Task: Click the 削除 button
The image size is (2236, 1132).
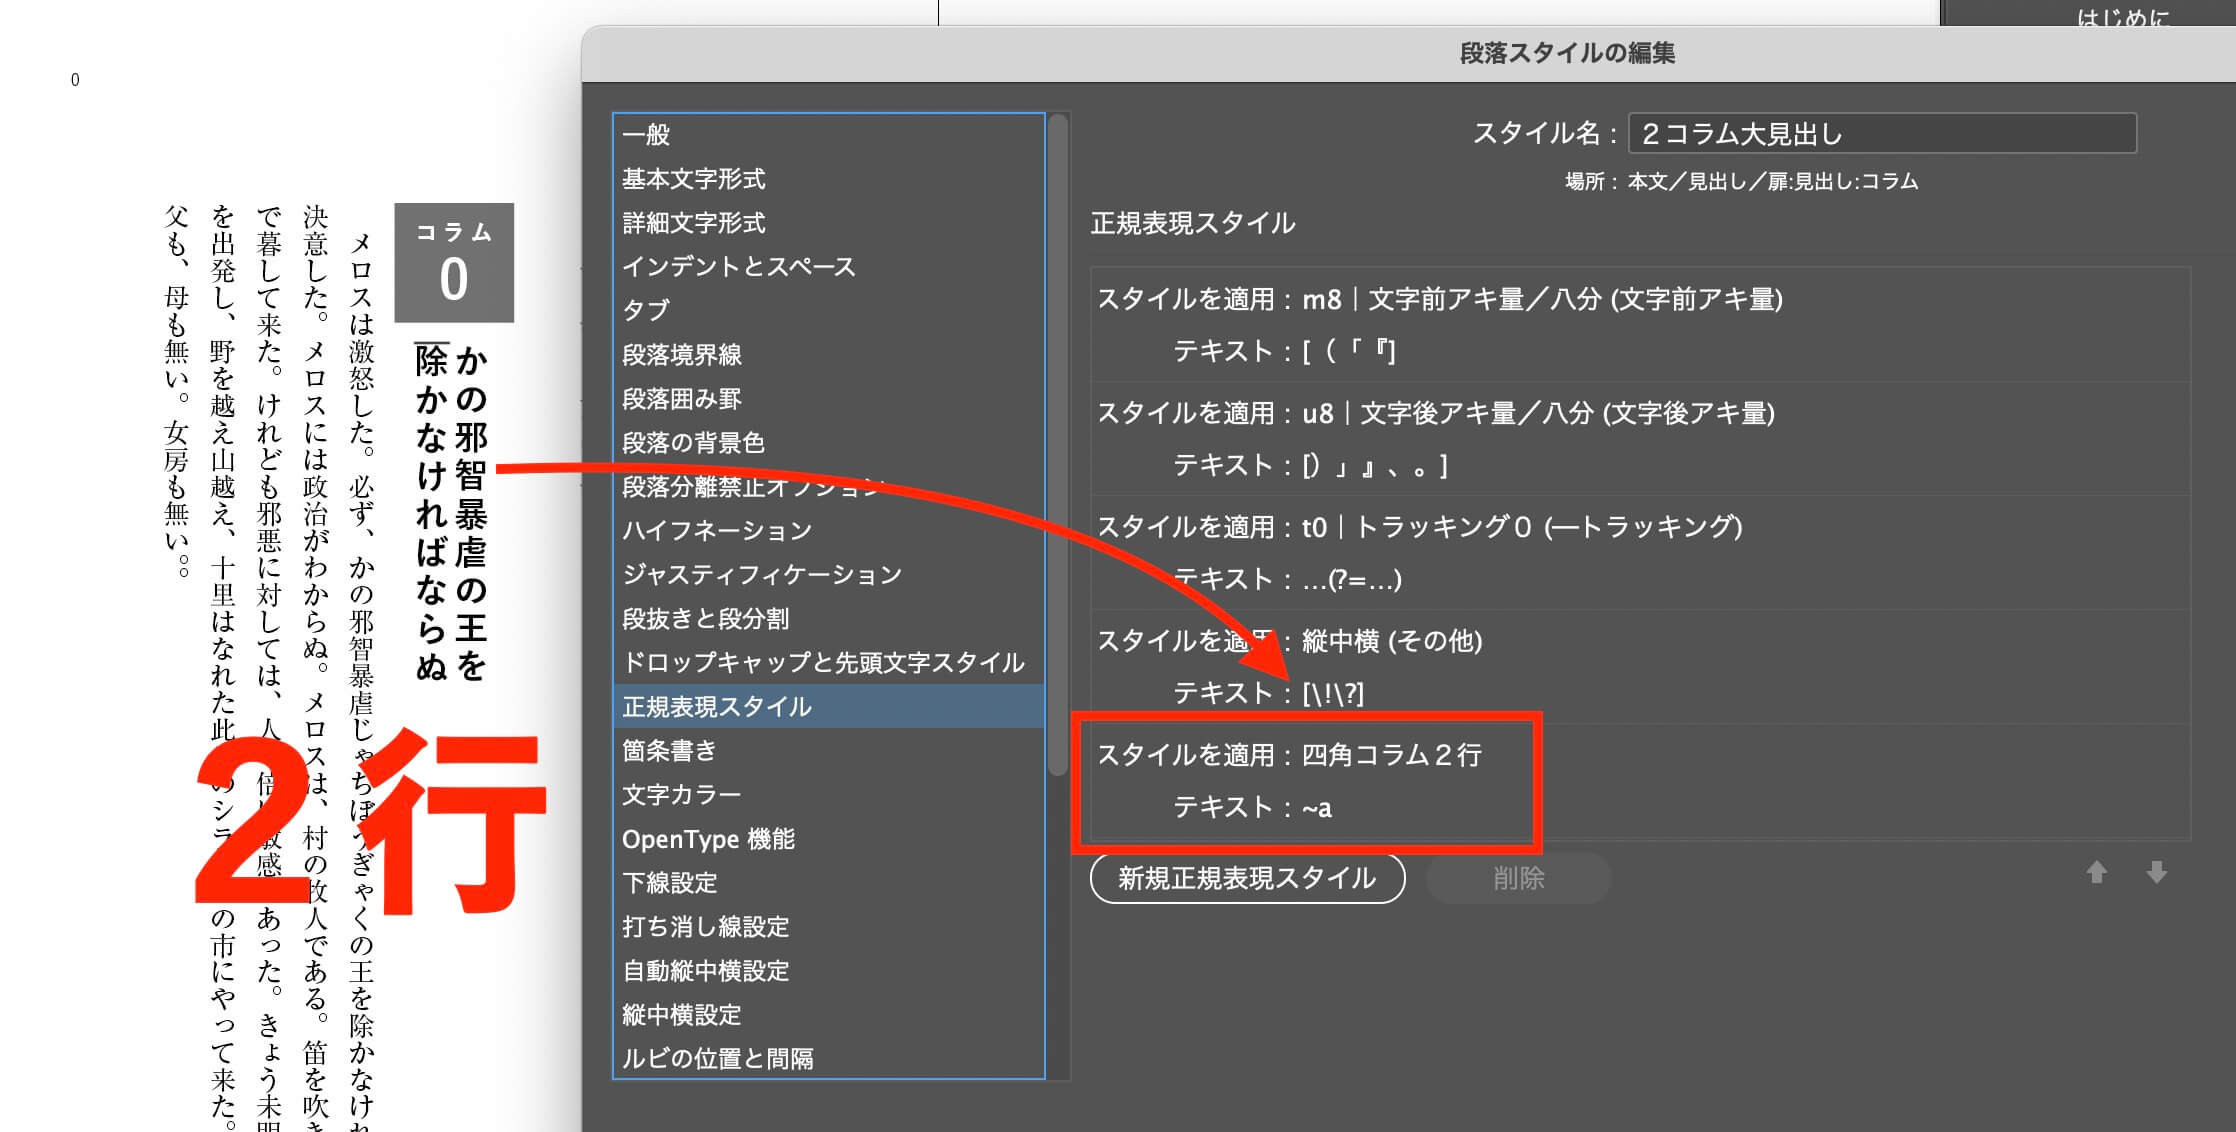Action: pos(1517,878)
